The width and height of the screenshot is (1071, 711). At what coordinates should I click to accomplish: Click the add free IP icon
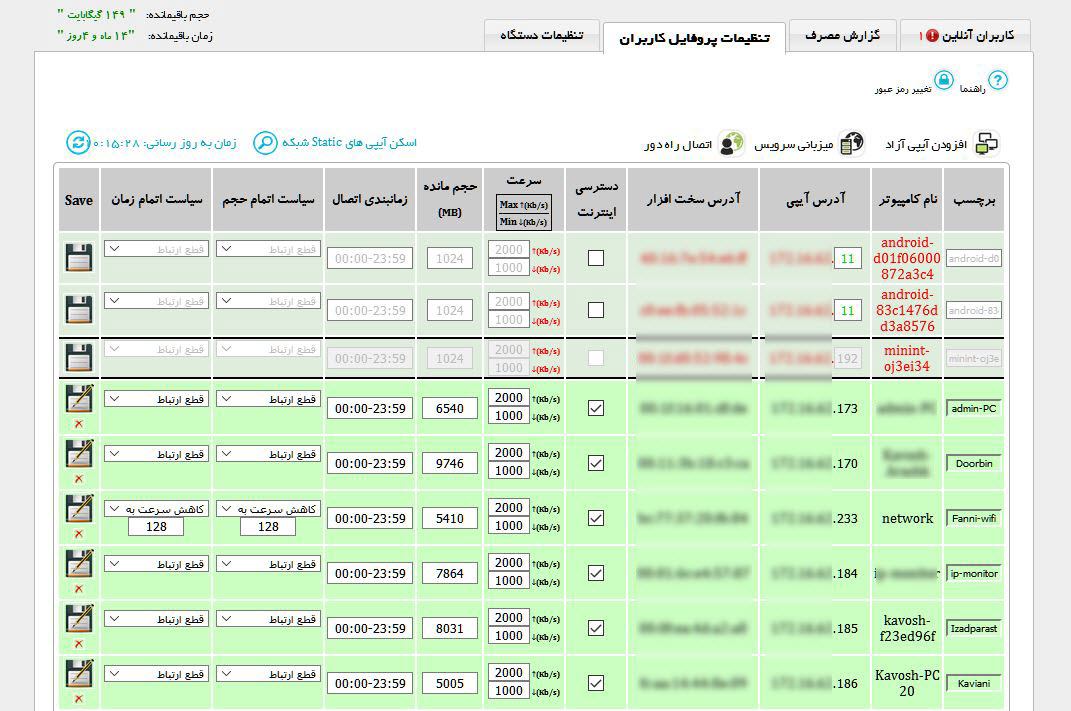[986, 143]
